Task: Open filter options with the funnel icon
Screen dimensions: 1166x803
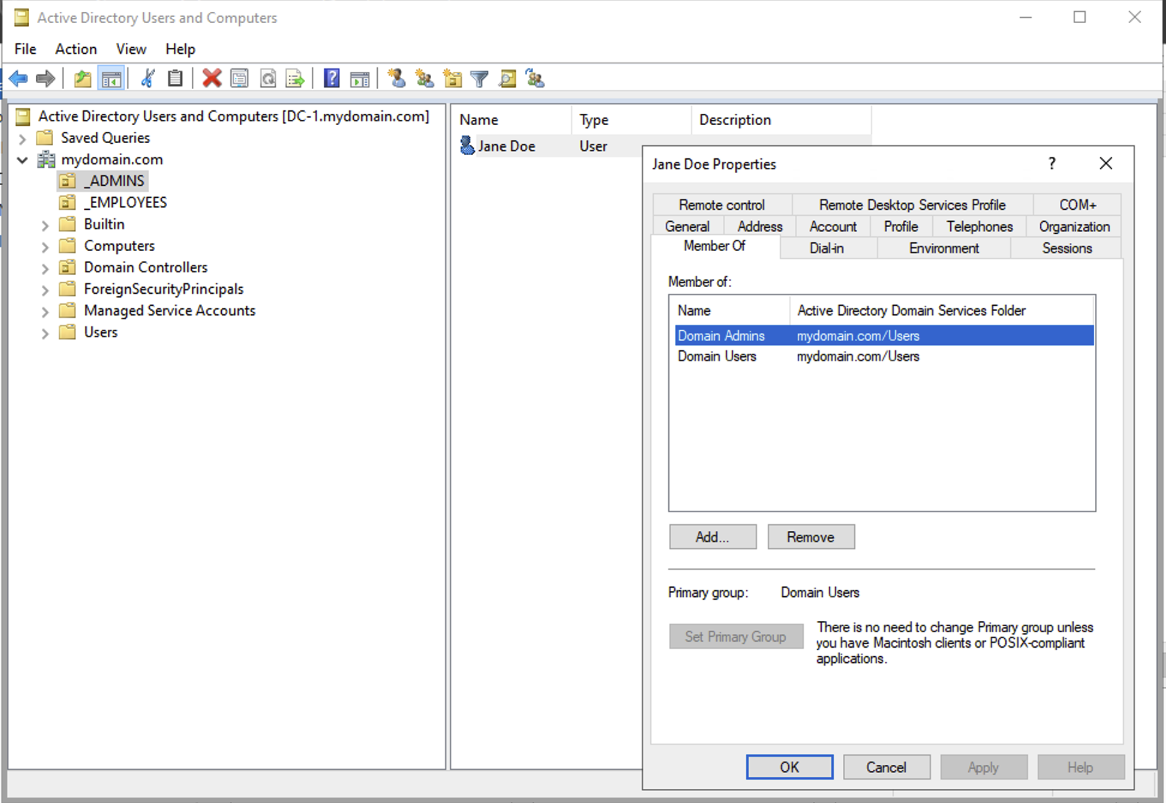Action: [x=480, y=78]
